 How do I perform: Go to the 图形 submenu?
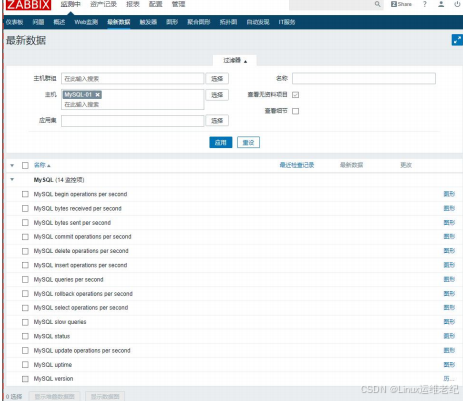tap(172, 22)
